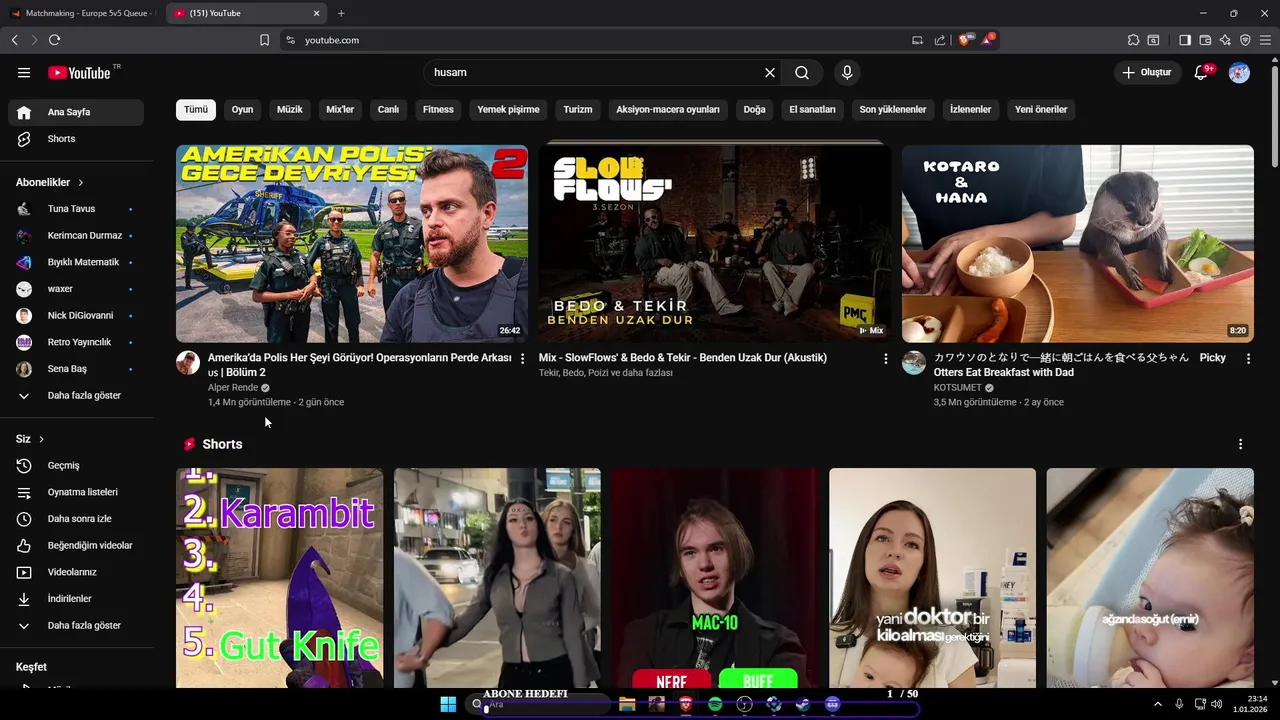Screen dimensions: 1280x720
Task: Expand the Siz section chevron
Action: pyautogui.click(x=41, y=439)
